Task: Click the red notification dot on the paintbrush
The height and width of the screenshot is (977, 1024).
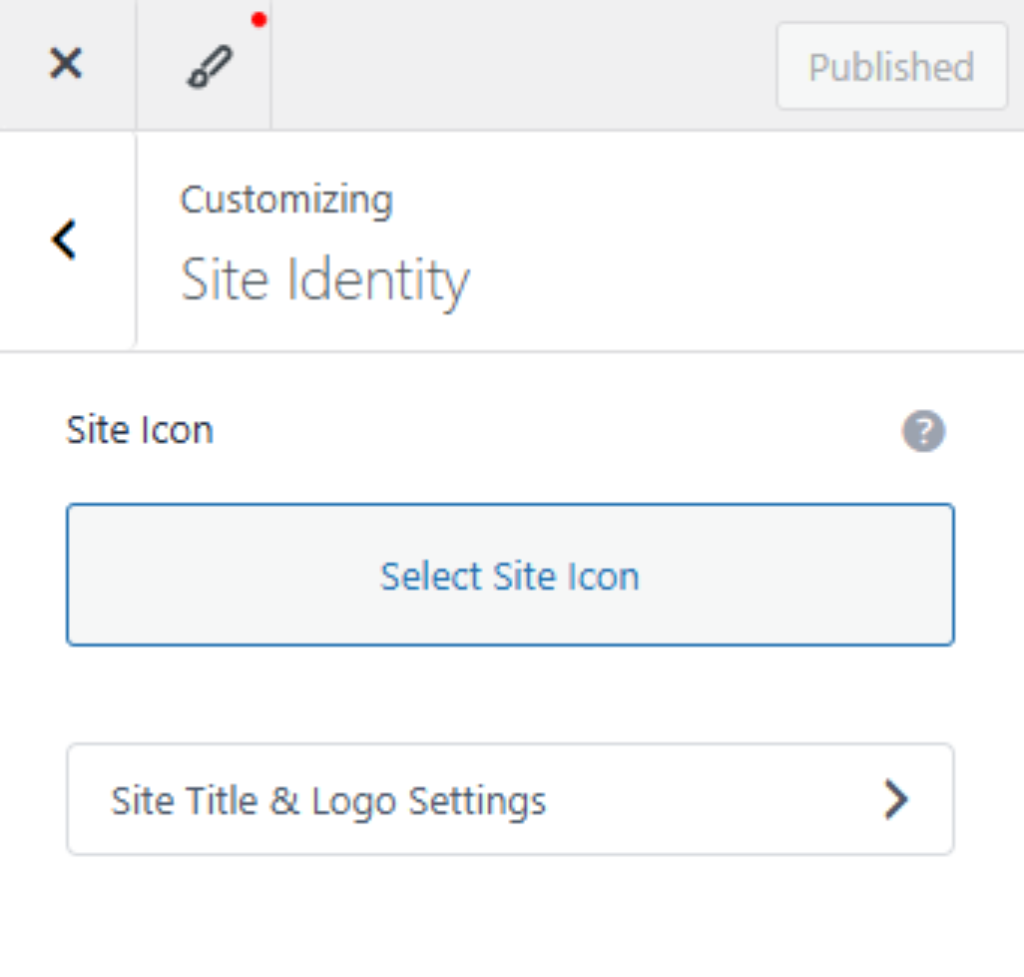Action: point(259,20)
